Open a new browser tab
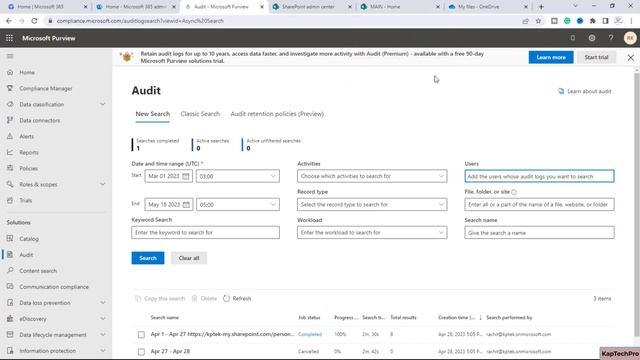 pyautogui.click(x=541, y=7)
